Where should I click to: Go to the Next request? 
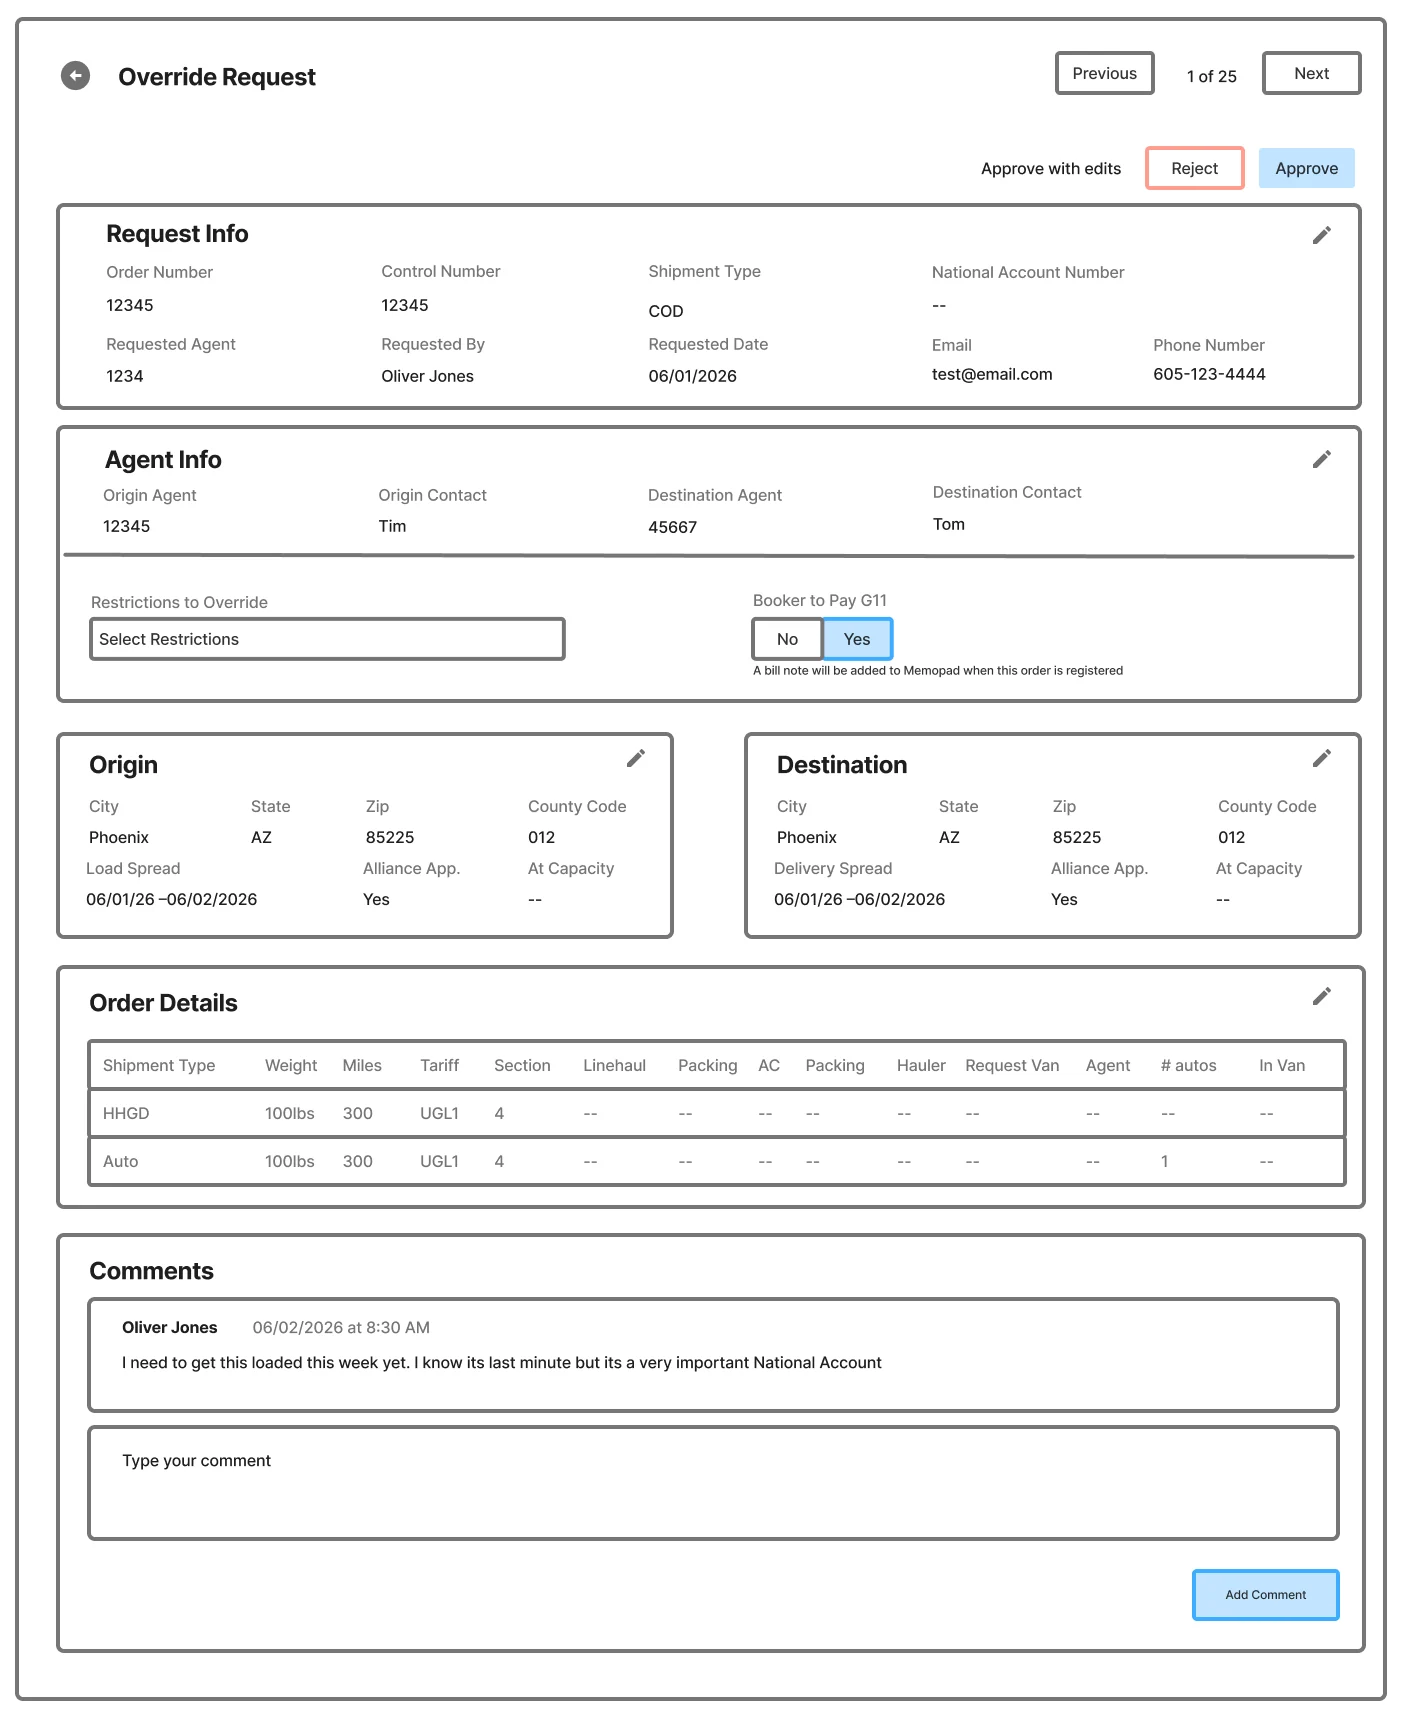1311,73
